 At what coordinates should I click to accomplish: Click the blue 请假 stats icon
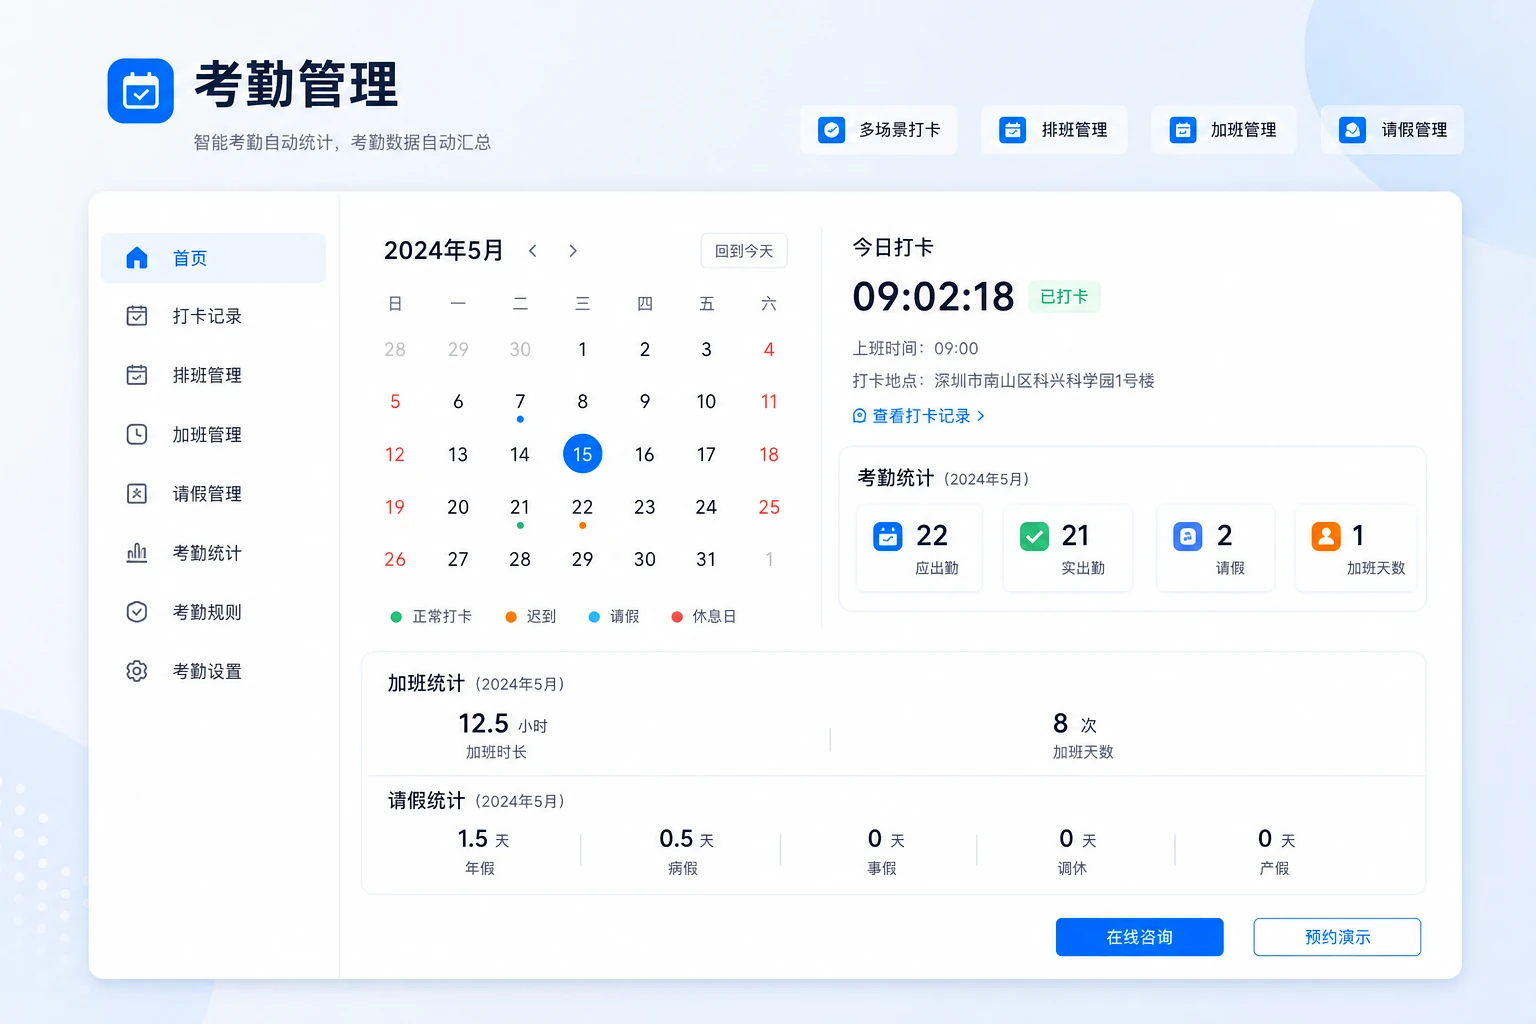(1187, 537)
